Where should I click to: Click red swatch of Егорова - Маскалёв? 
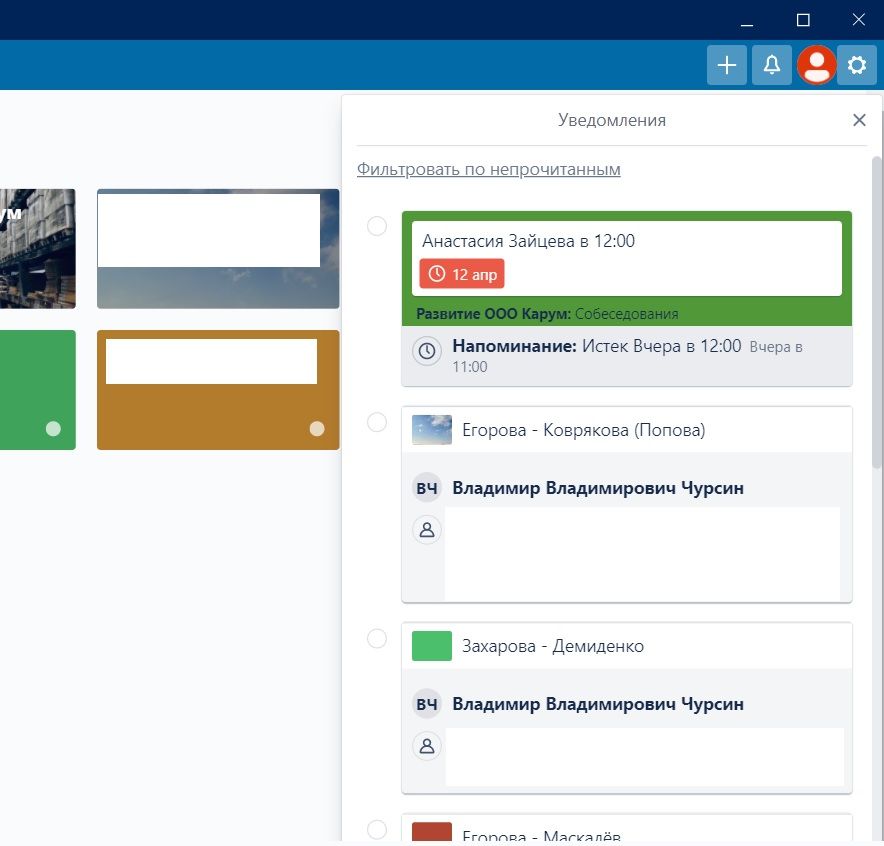[432, 832]
